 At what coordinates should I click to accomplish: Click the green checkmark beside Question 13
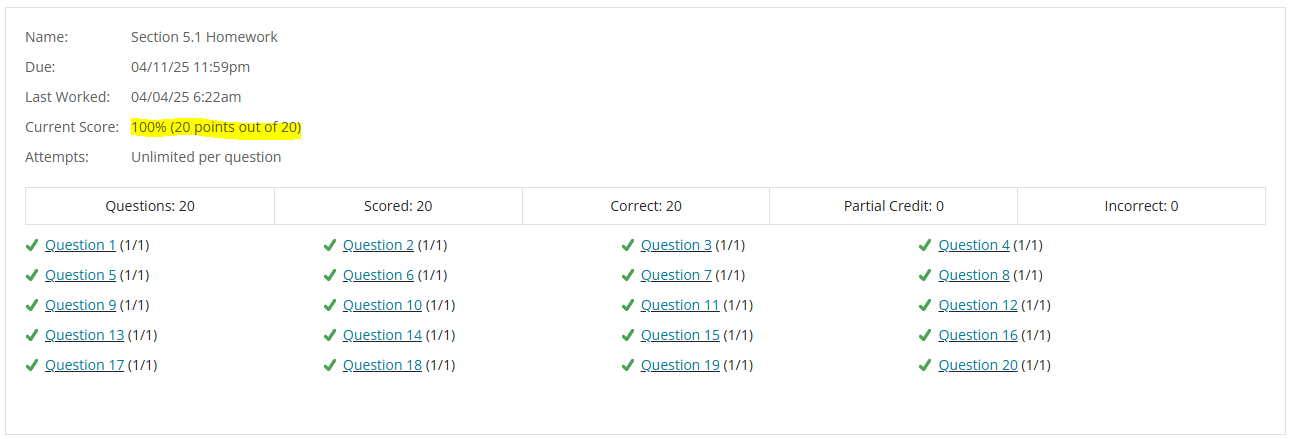[x=32, y=335]
